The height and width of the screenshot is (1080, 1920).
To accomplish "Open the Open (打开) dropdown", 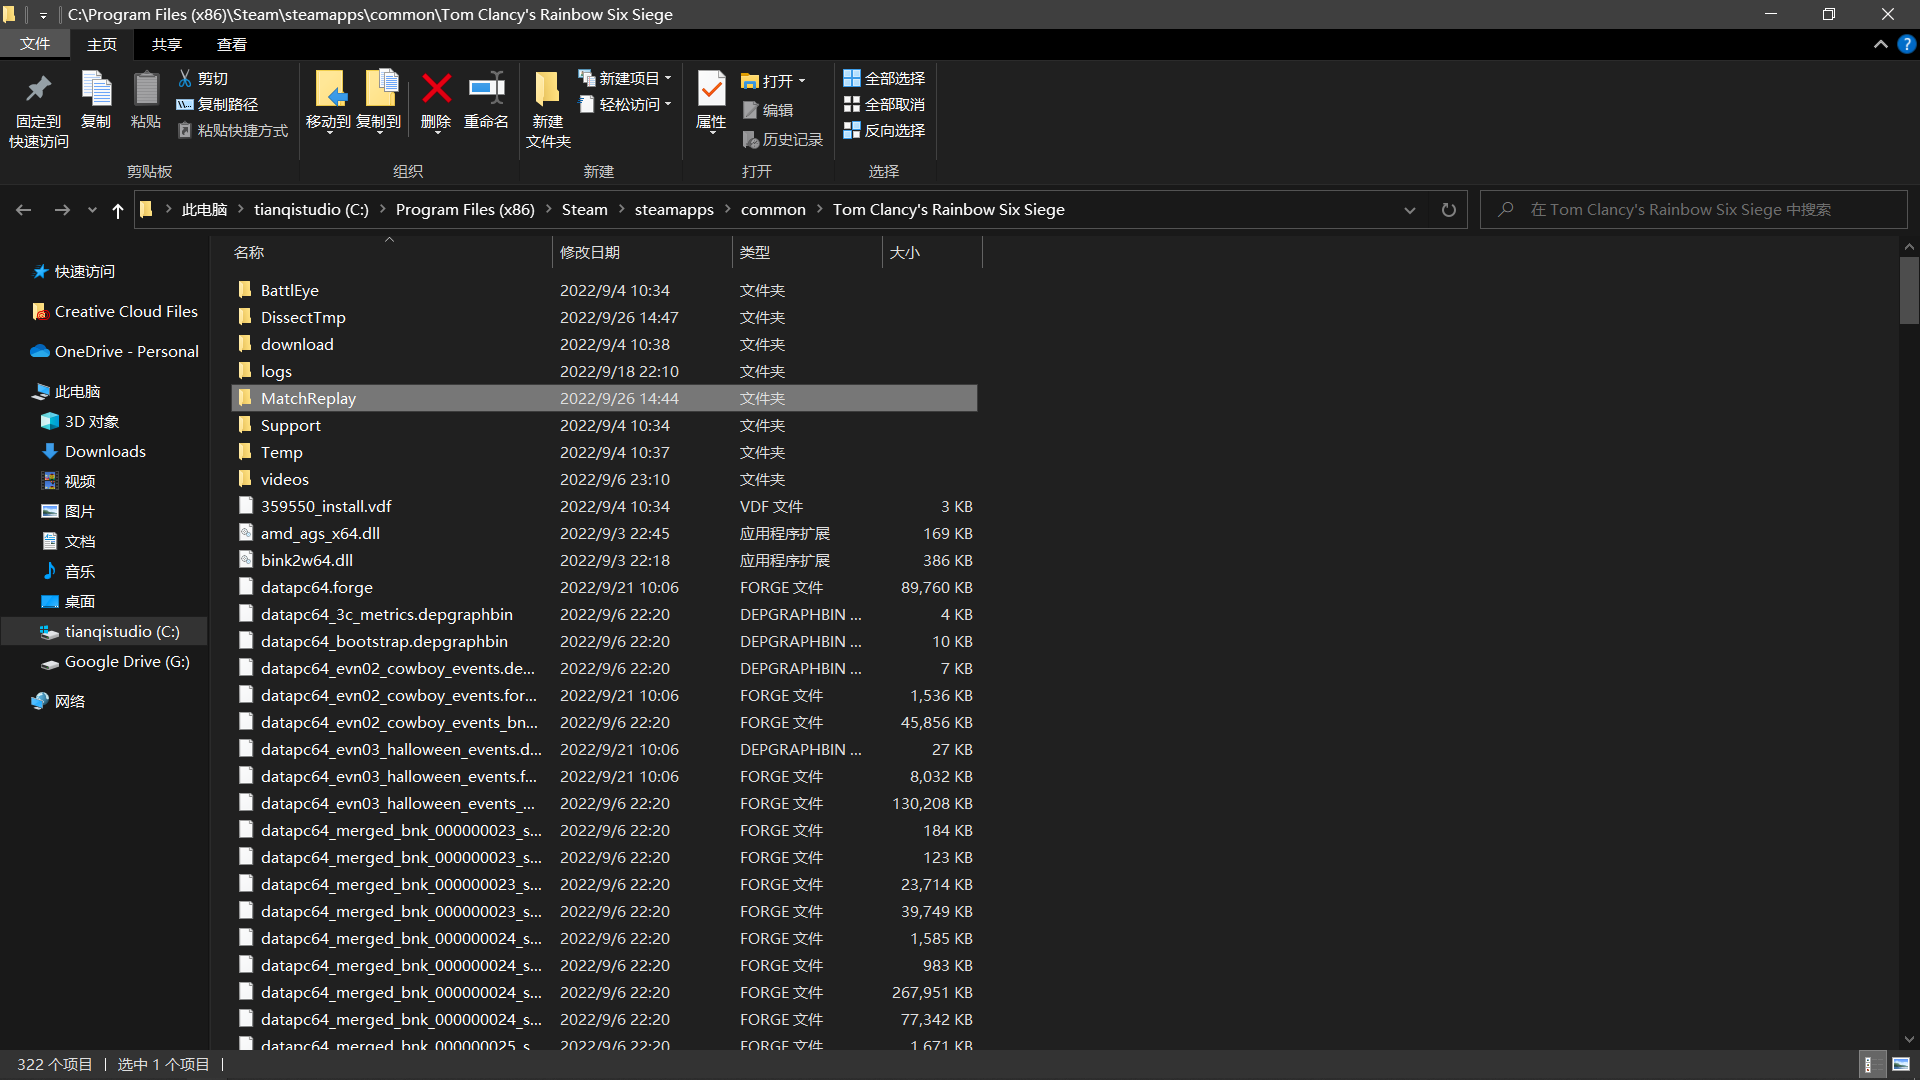I will (773, 81).
